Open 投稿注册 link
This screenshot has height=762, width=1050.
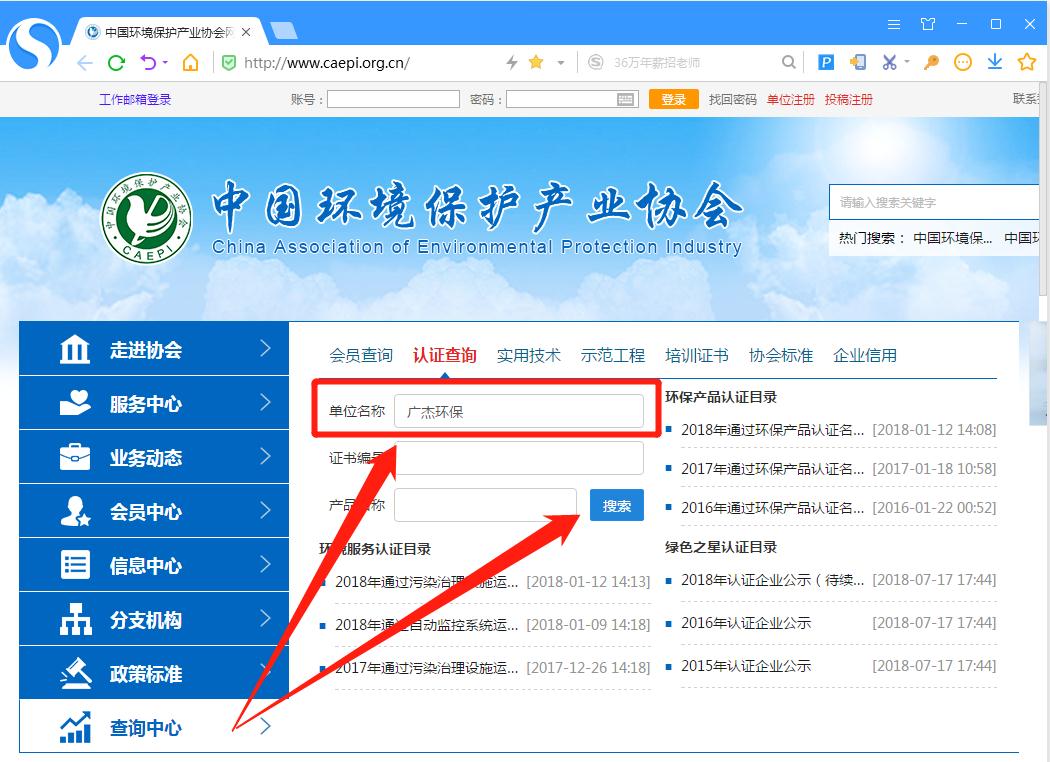(848, 100)
